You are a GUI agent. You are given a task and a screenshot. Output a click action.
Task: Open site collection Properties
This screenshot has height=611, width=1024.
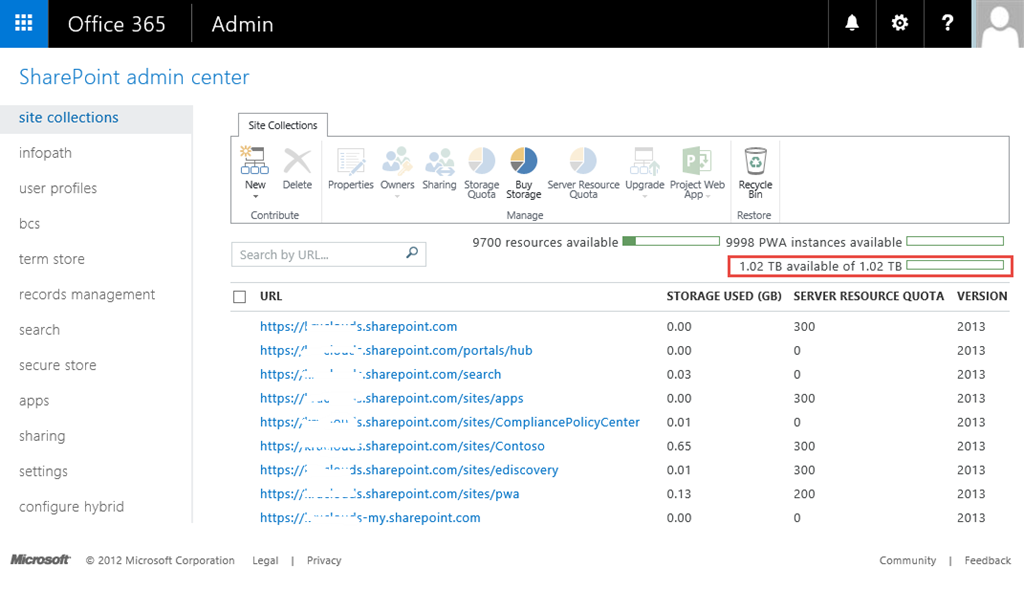click(x=351, y=168)
